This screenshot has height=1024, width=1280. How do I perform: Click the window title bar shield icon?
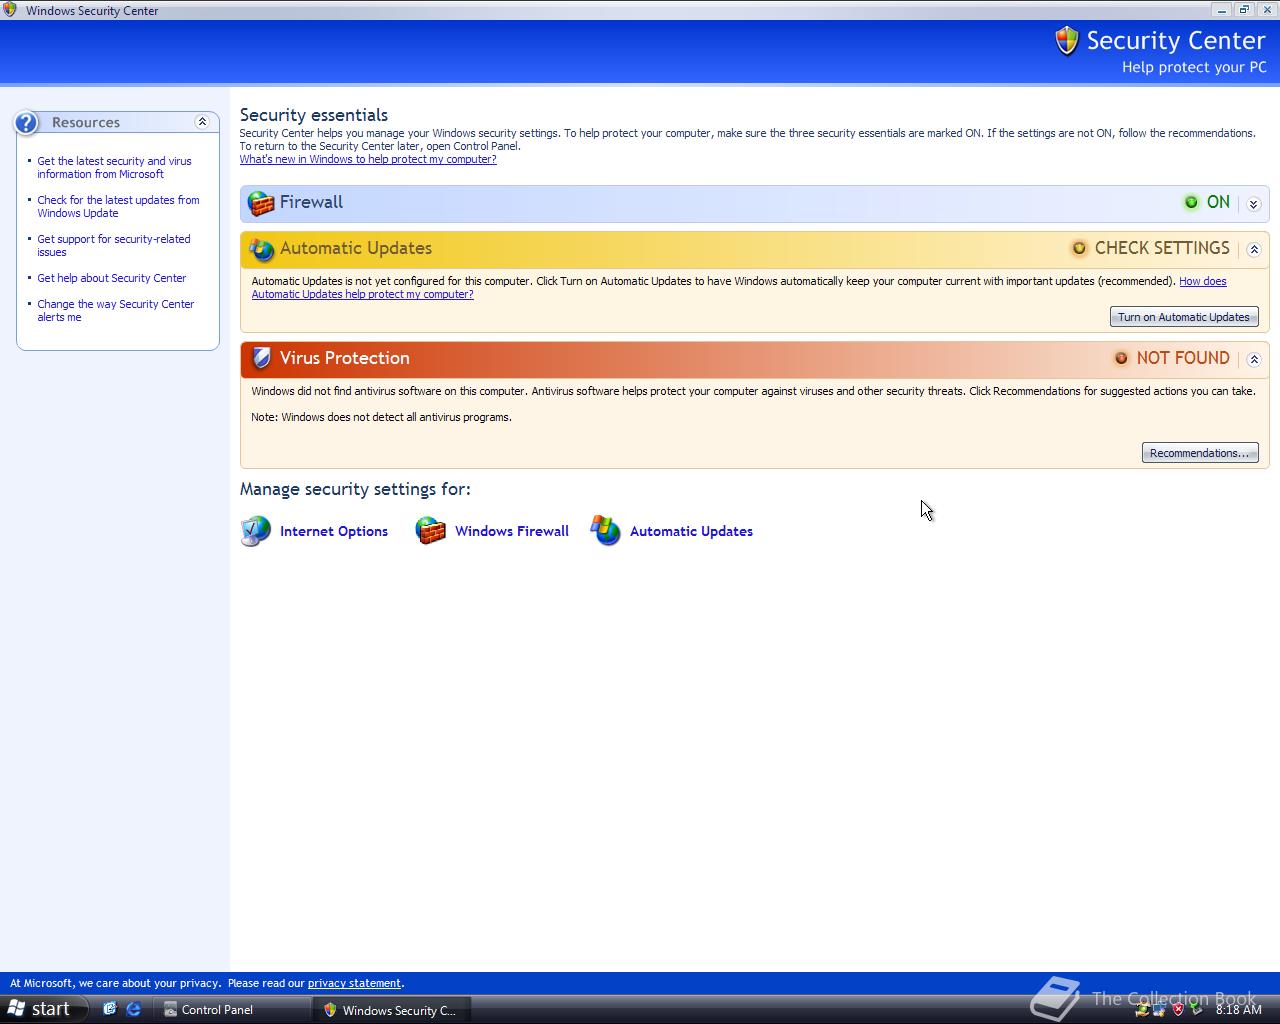click(10, 10)
